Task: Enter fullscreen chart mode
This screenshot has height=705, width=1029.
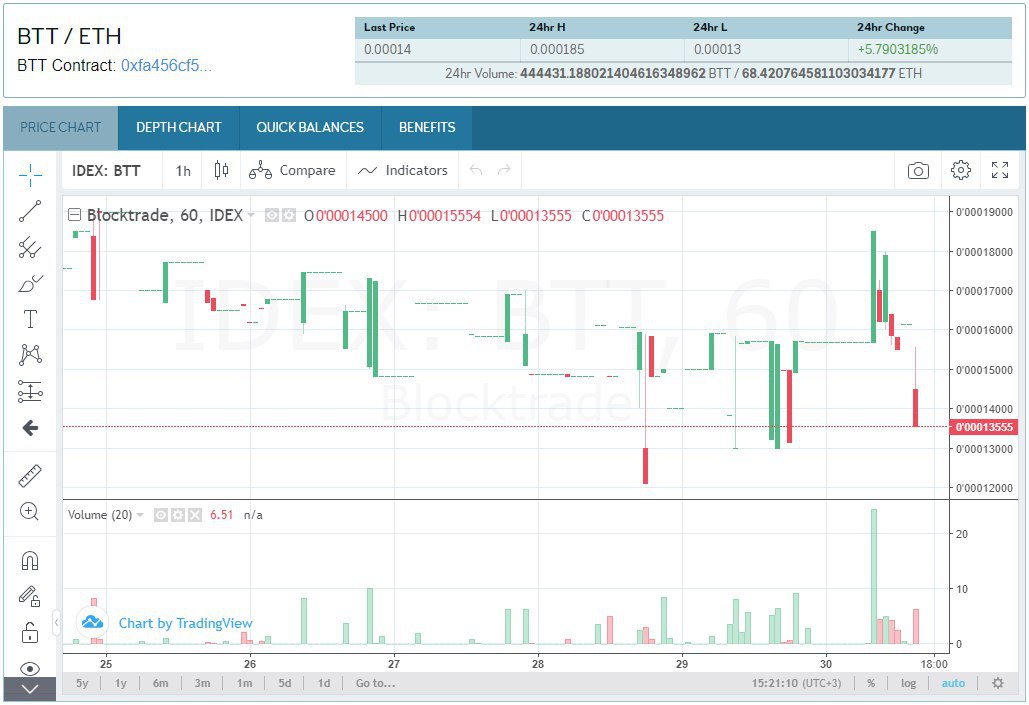Action: click(x=1000, y=170)
